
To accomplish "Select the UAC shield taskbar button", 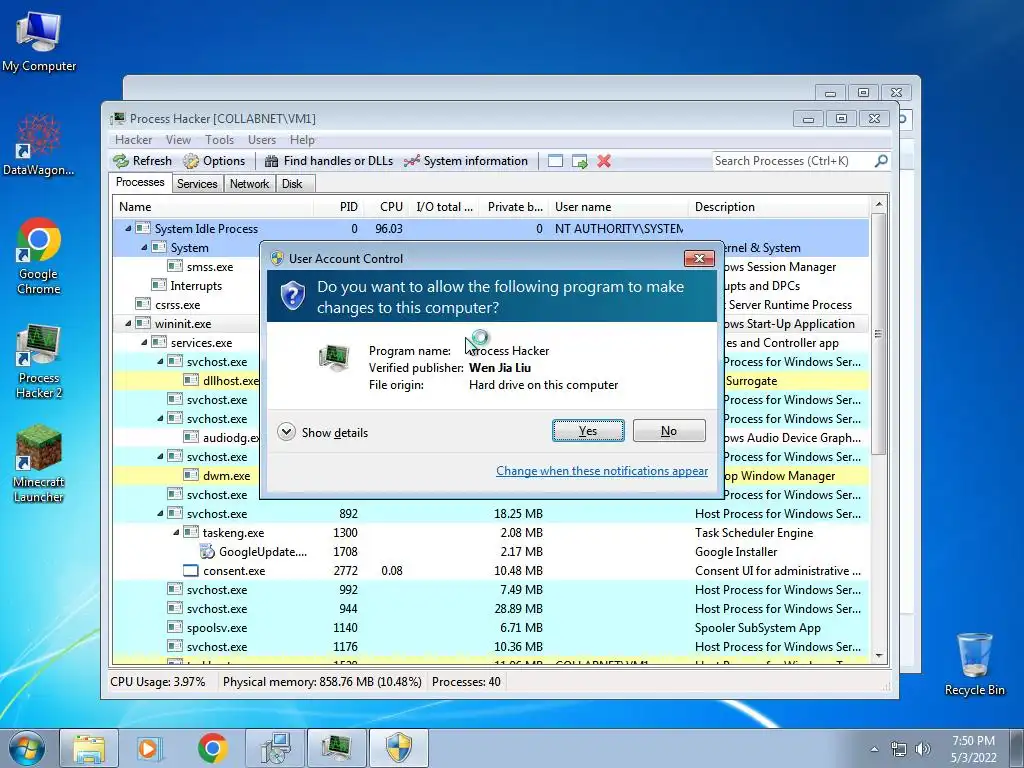I will pyautogui.click(x=399, y=748).
